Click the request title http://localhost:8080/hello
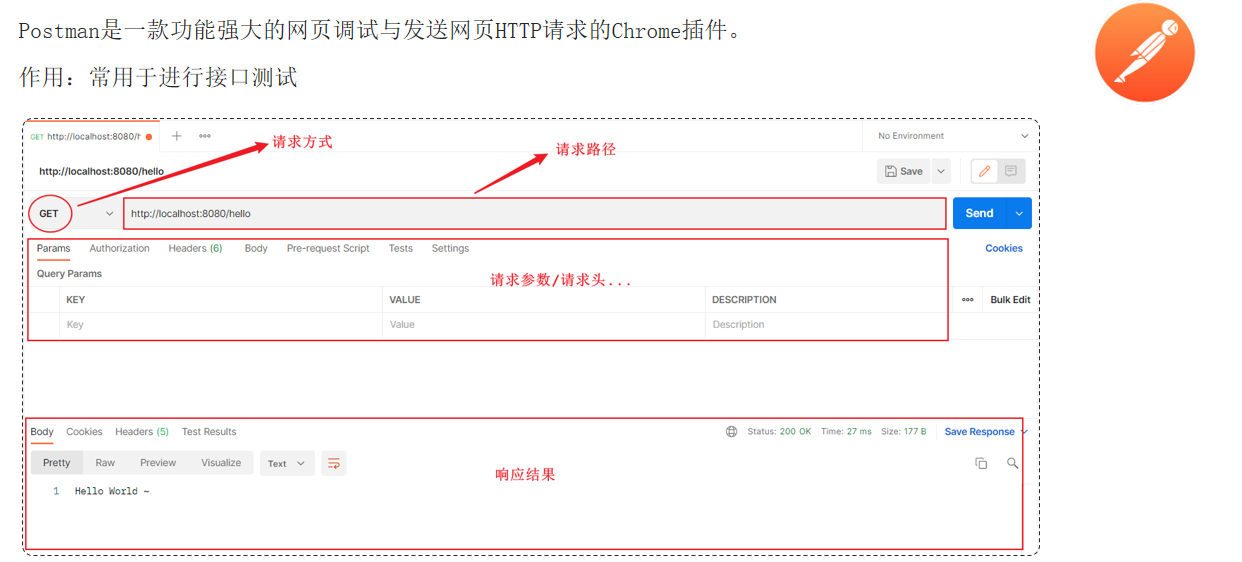The width and height of the screenshot is (1242, 562). [101, 171]
